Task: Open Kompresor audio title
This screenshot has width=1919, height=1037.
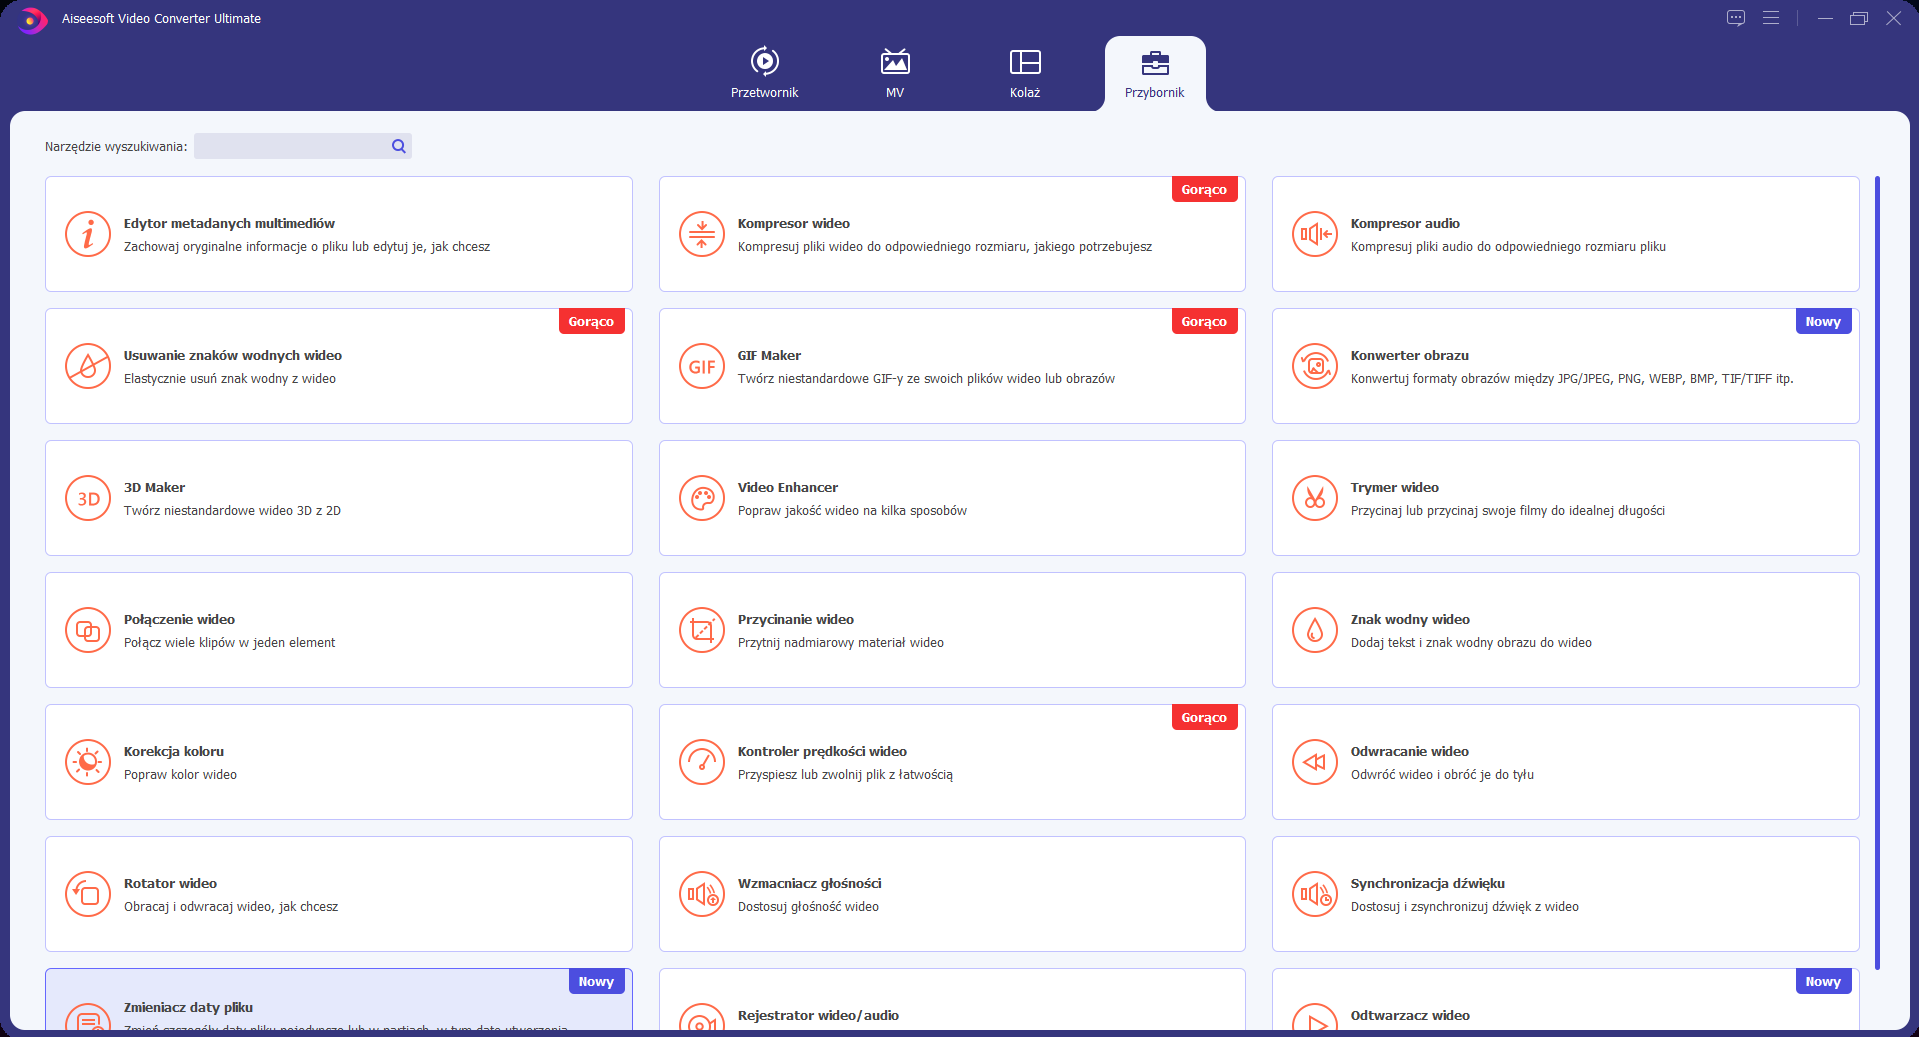Action: click(1405, 223)
